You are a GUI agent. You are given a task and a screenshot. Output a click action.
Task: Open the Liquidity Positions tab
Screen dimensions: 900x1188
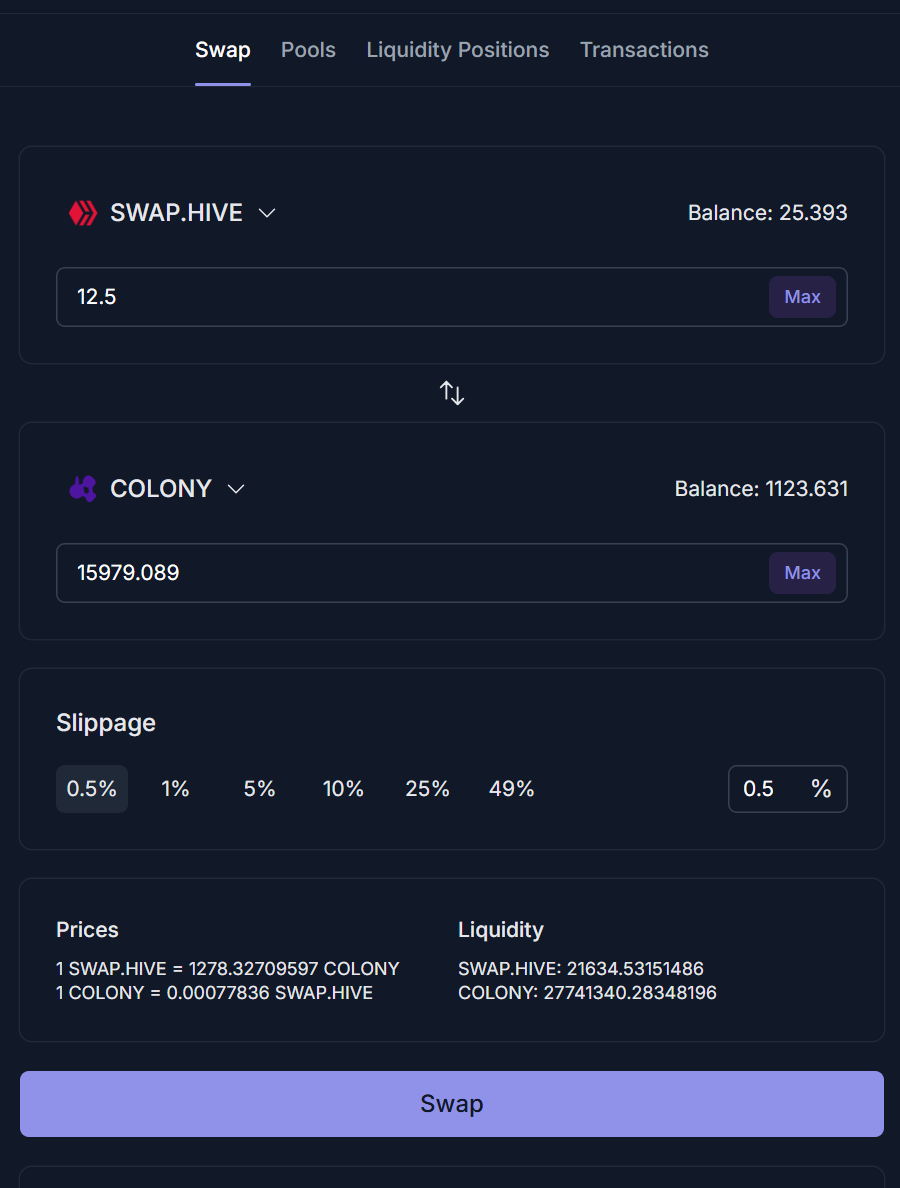[x=458, y=50]
